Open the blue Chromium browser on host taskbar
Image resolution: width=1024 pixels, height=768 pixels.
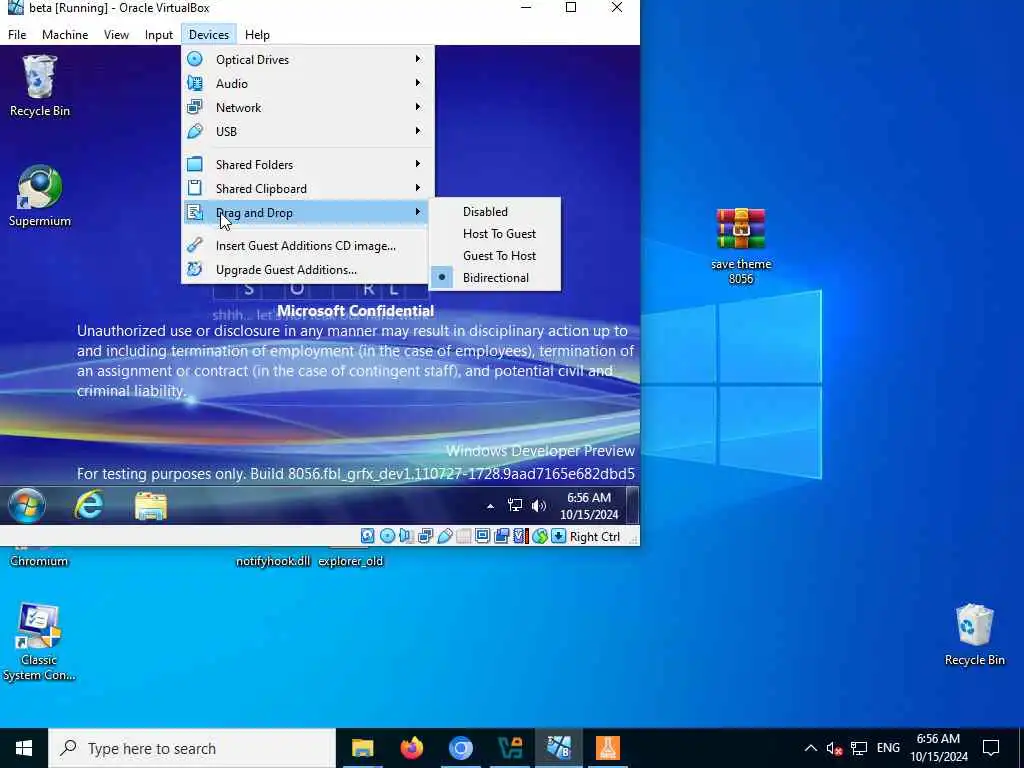click(x=460, y=748)
